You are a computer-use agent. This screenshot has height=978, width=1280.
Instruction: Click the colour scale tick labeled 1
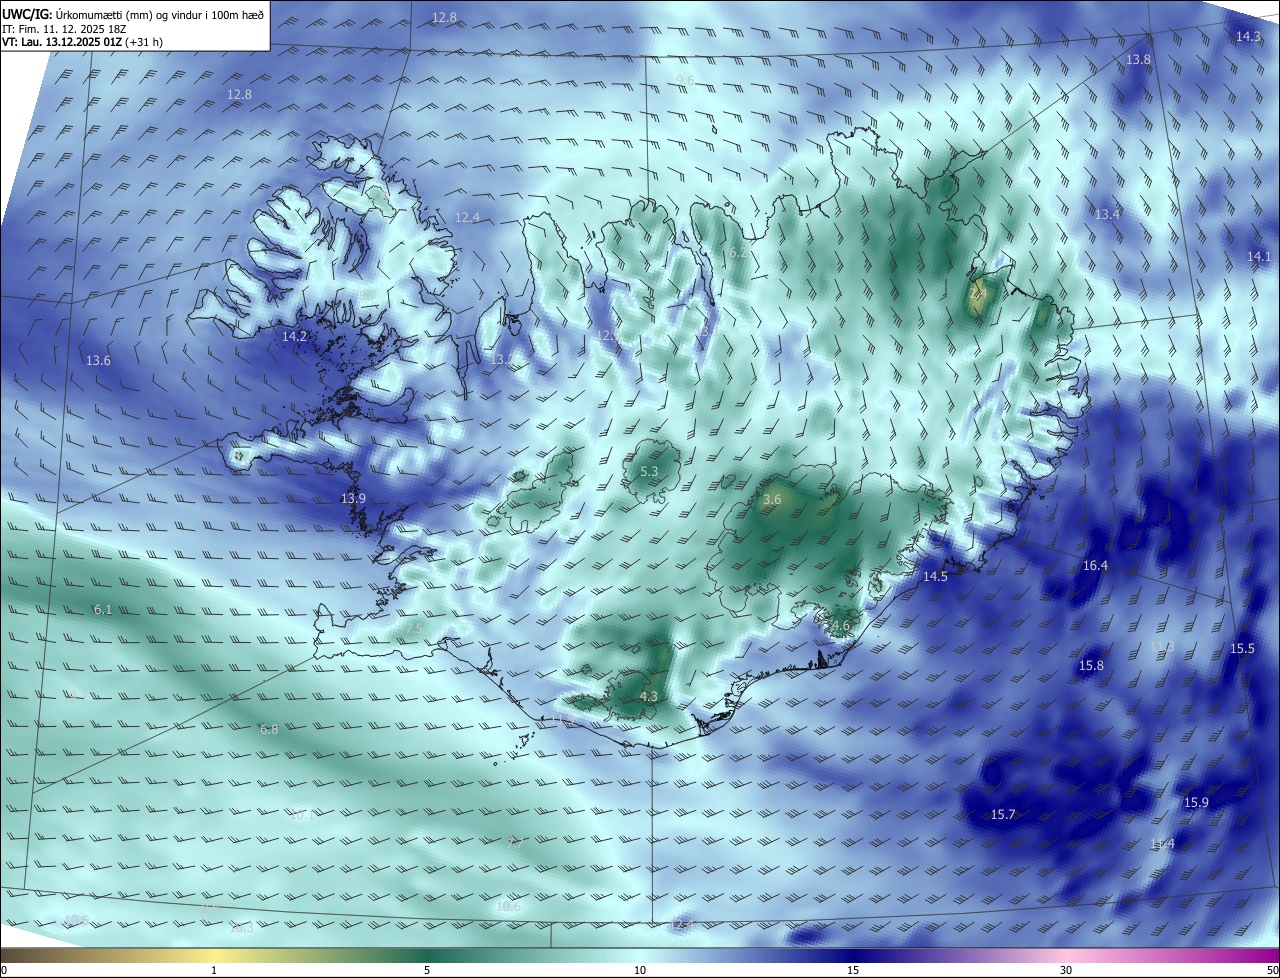(214, 970)
